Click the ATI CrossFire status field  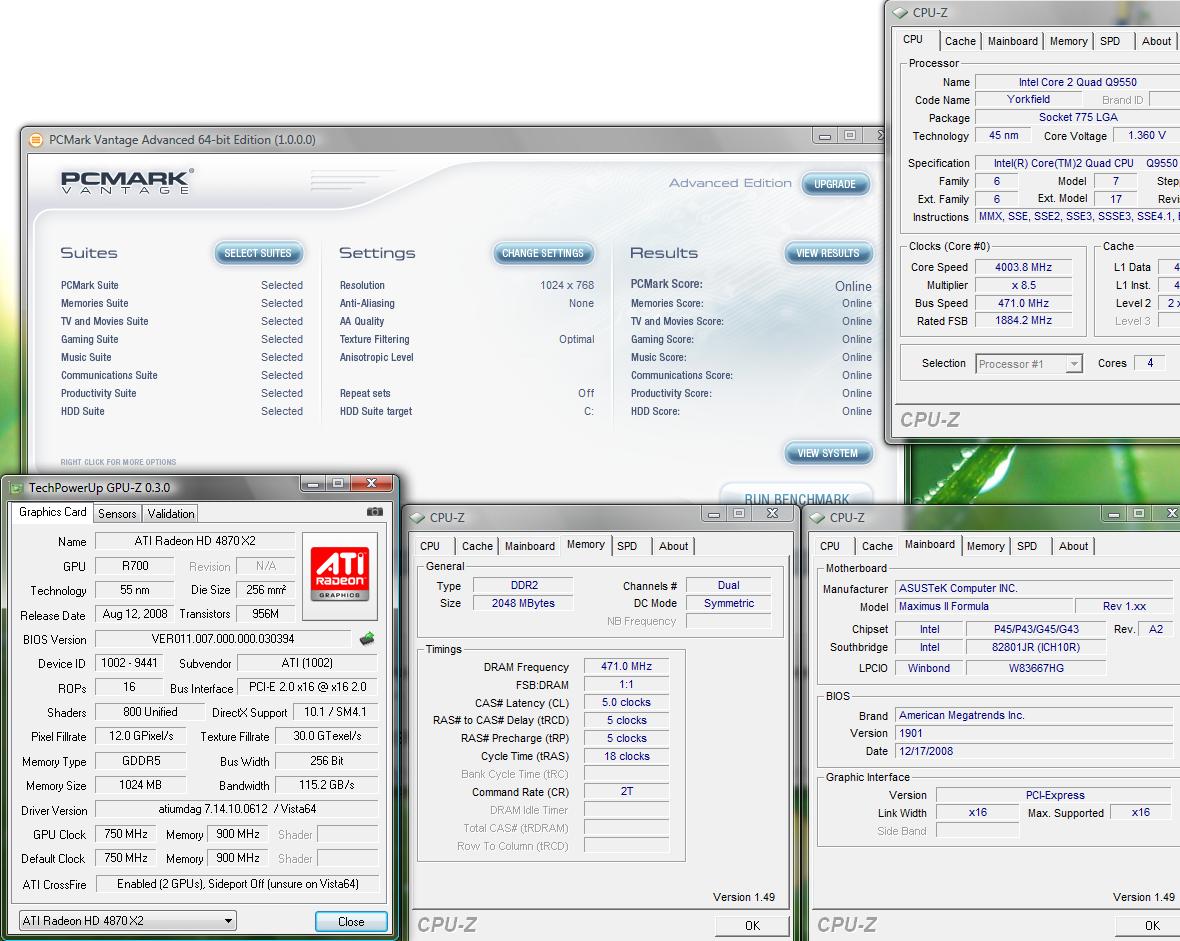(x=238, y=884)
